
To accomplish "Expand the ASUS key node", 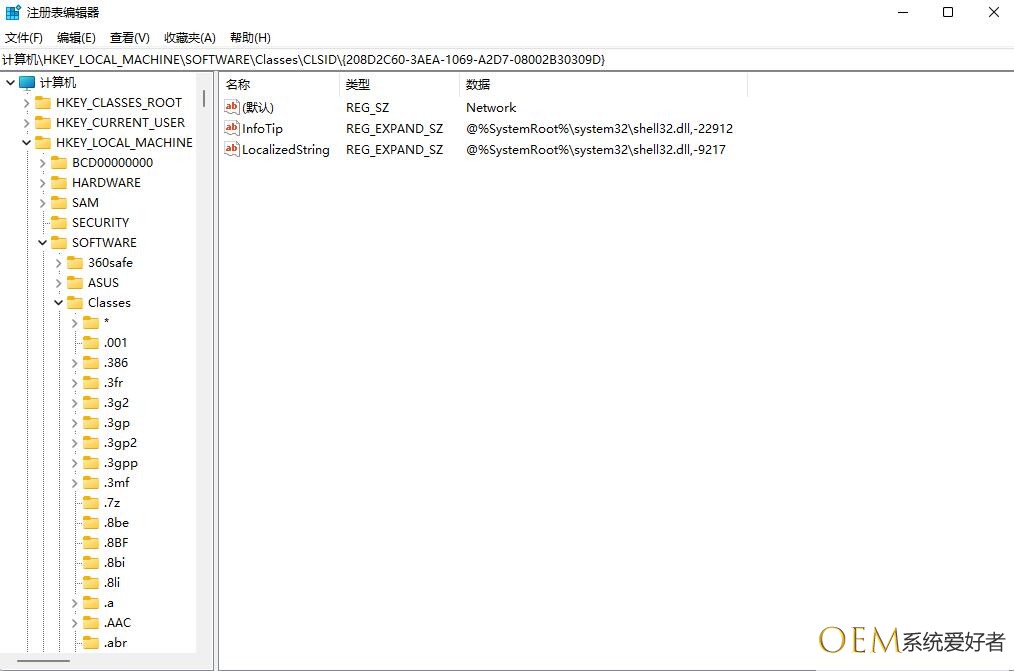I will tap(59, 283).
